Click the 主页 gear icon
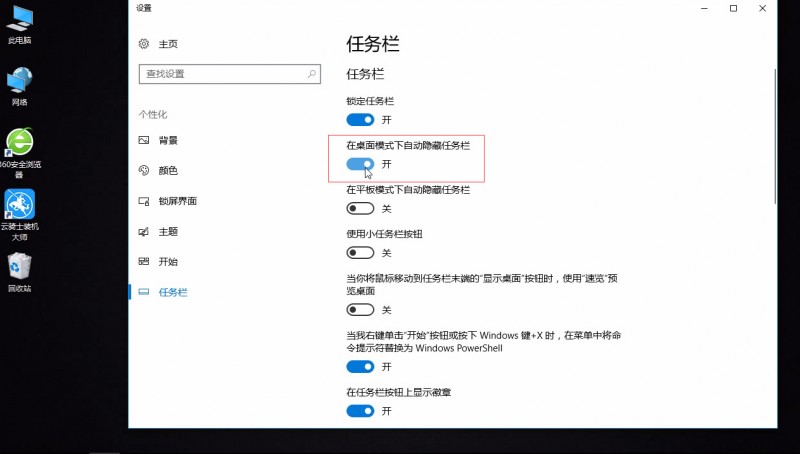The image size is (800, 454). click(x=144, y=44)
